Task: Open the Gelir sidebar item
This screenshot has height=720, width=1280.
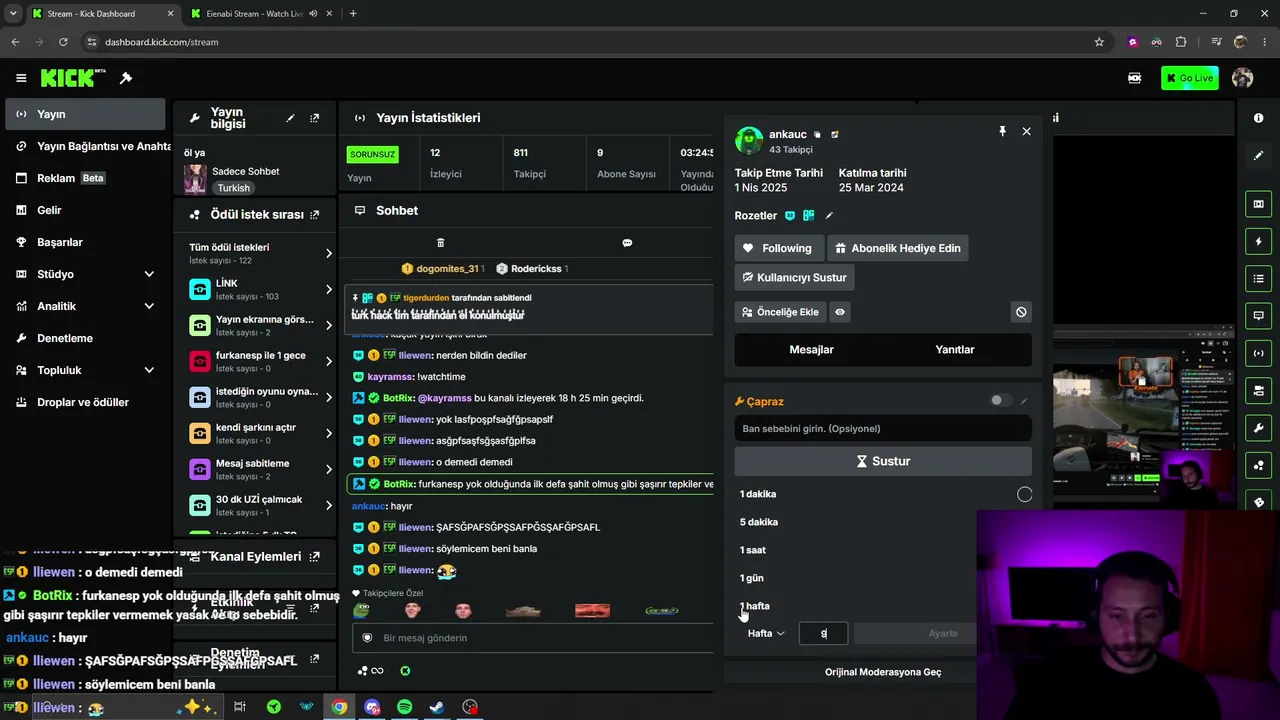Action: pos(84,210)
